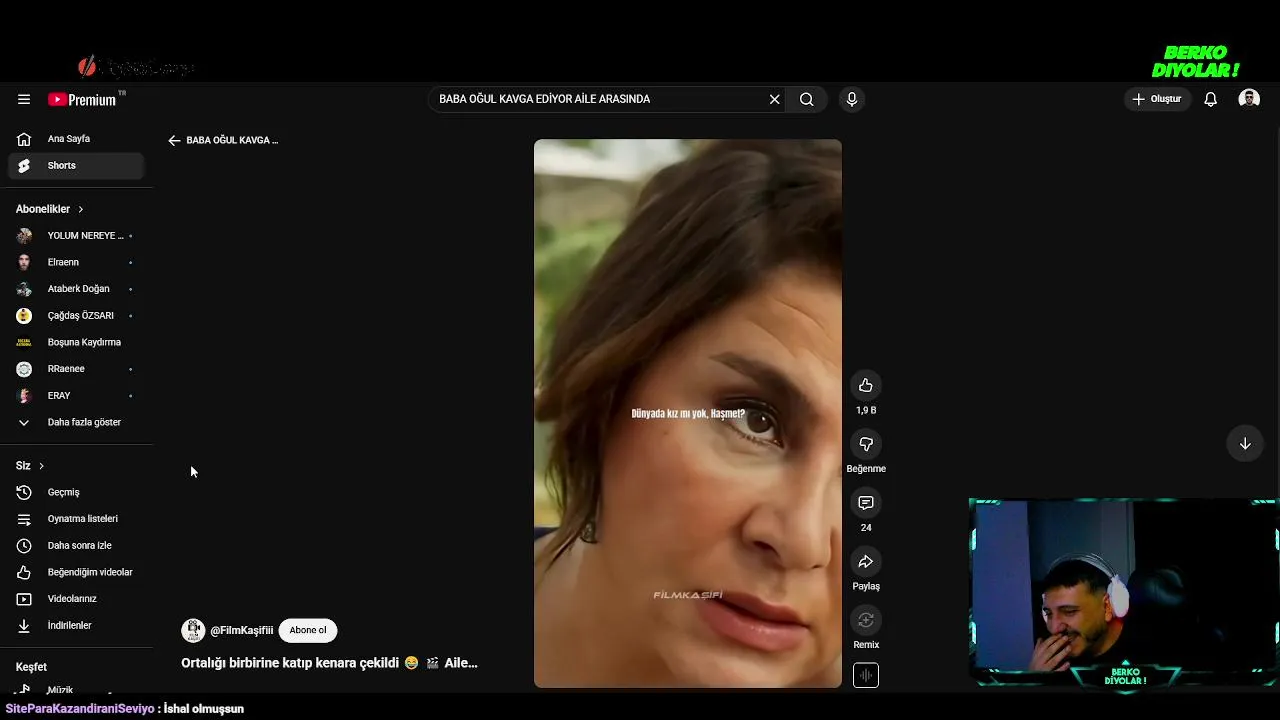Click the Remix icon
Screen dimensions: 1280x720
(866, 620)
